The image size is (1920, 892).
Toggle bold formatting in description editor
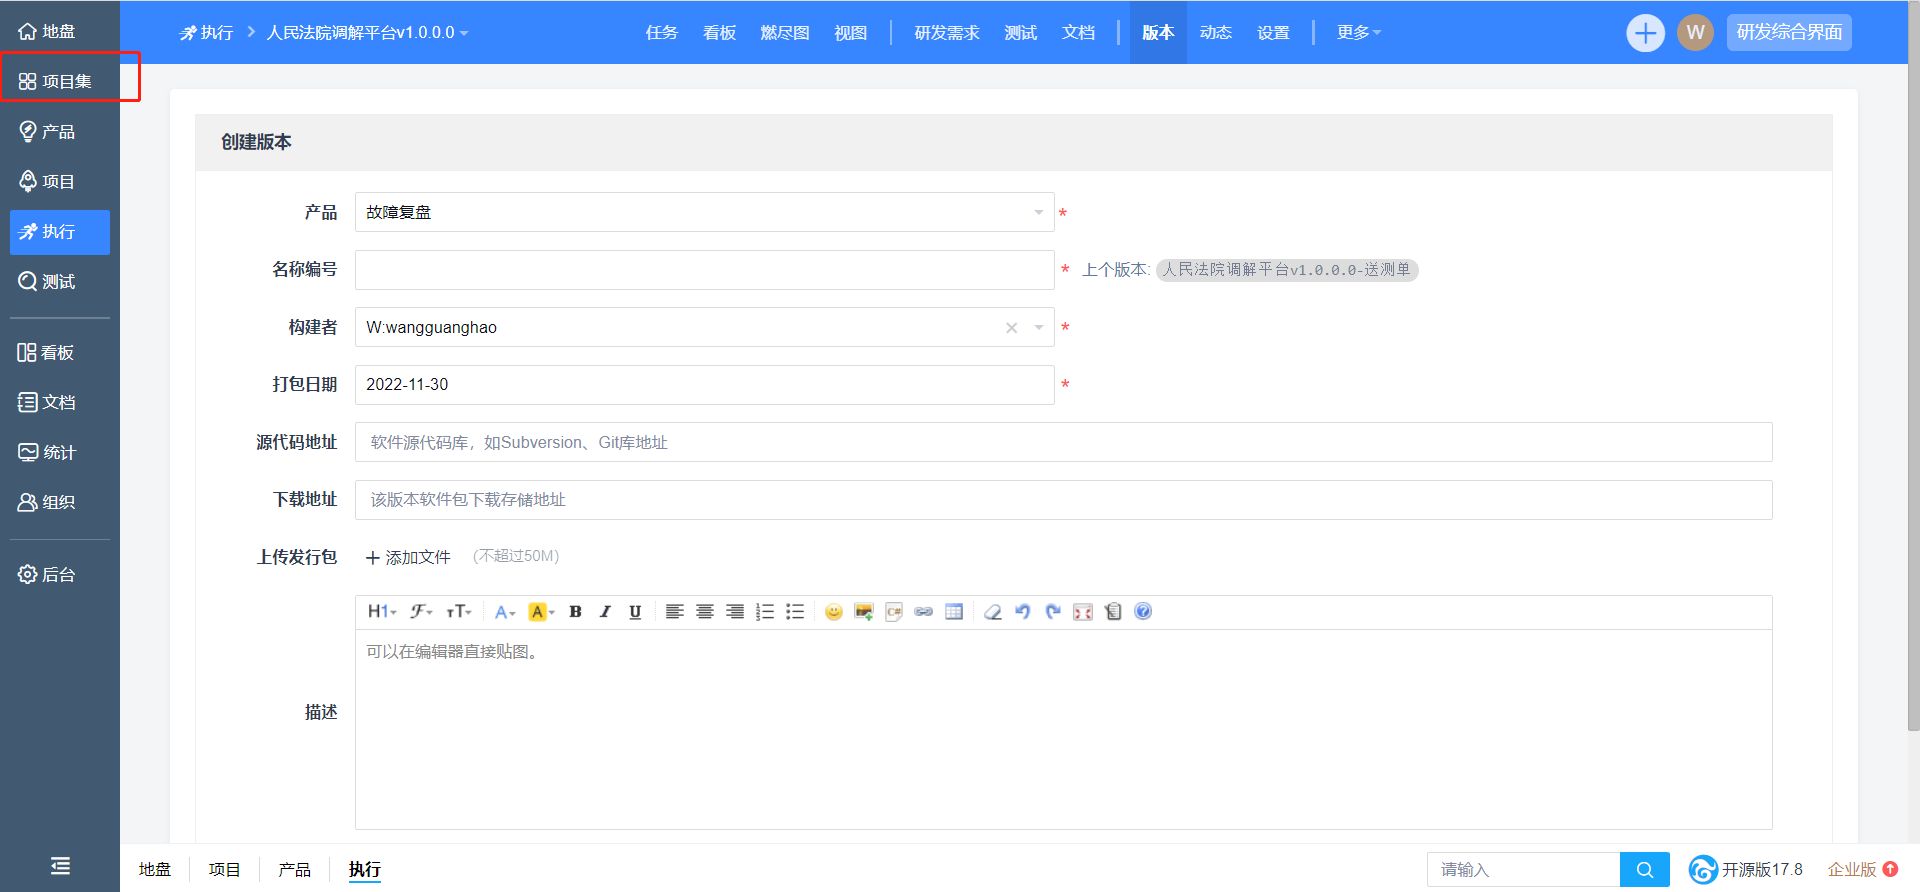[x=575, y=612]
